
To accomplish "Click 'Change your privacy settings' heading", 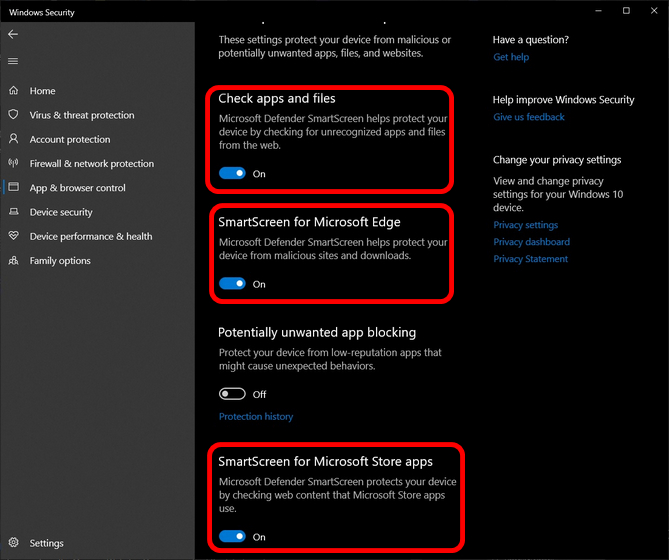I will 557,160.
